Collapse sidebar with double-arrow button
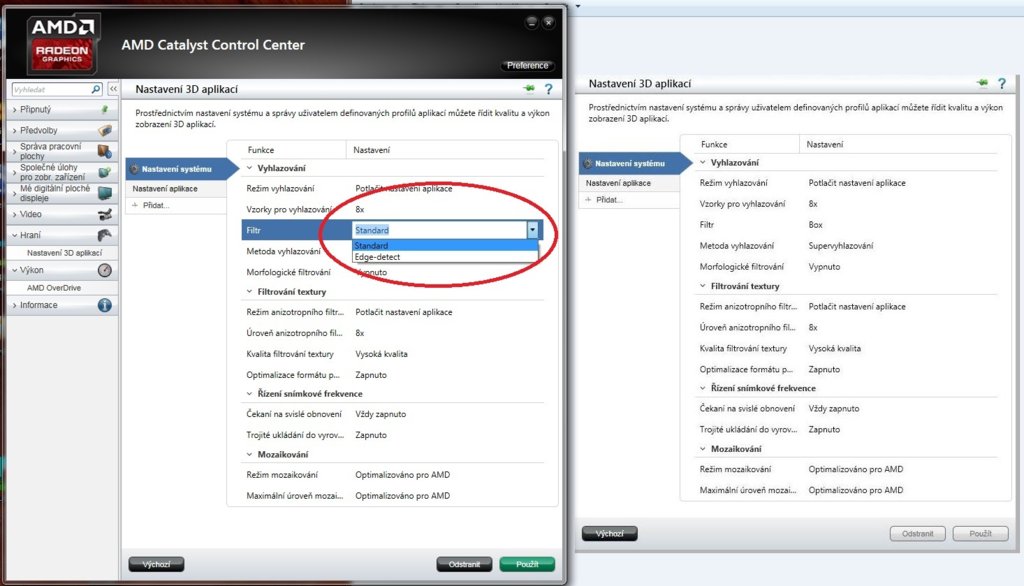This screenshot has width=1024, height=586. tap(113, 89)
